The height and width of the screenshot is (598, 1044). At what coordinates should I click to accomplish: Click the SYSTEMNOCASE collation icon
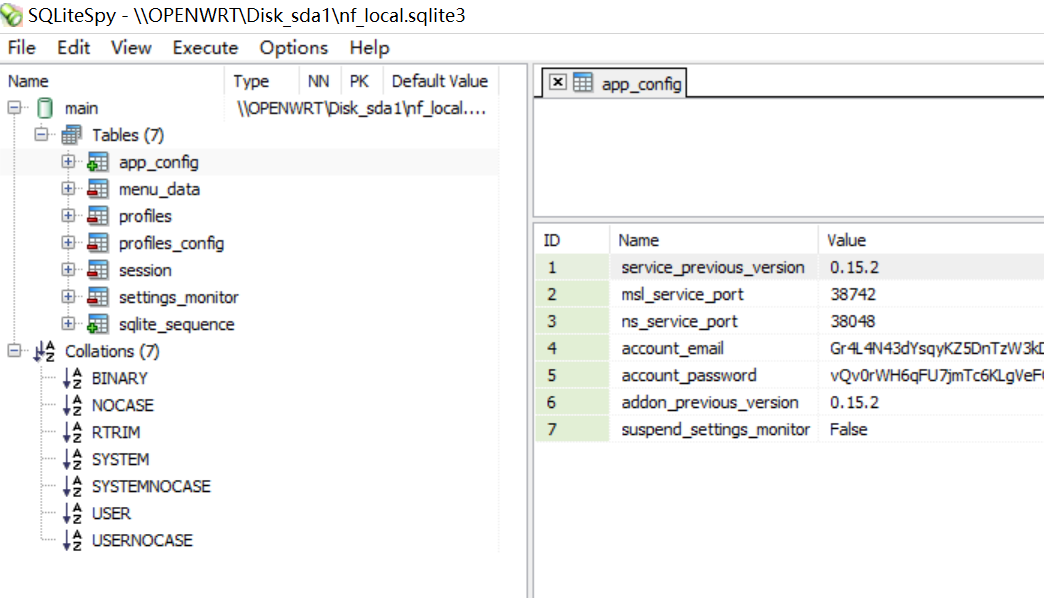72,486
